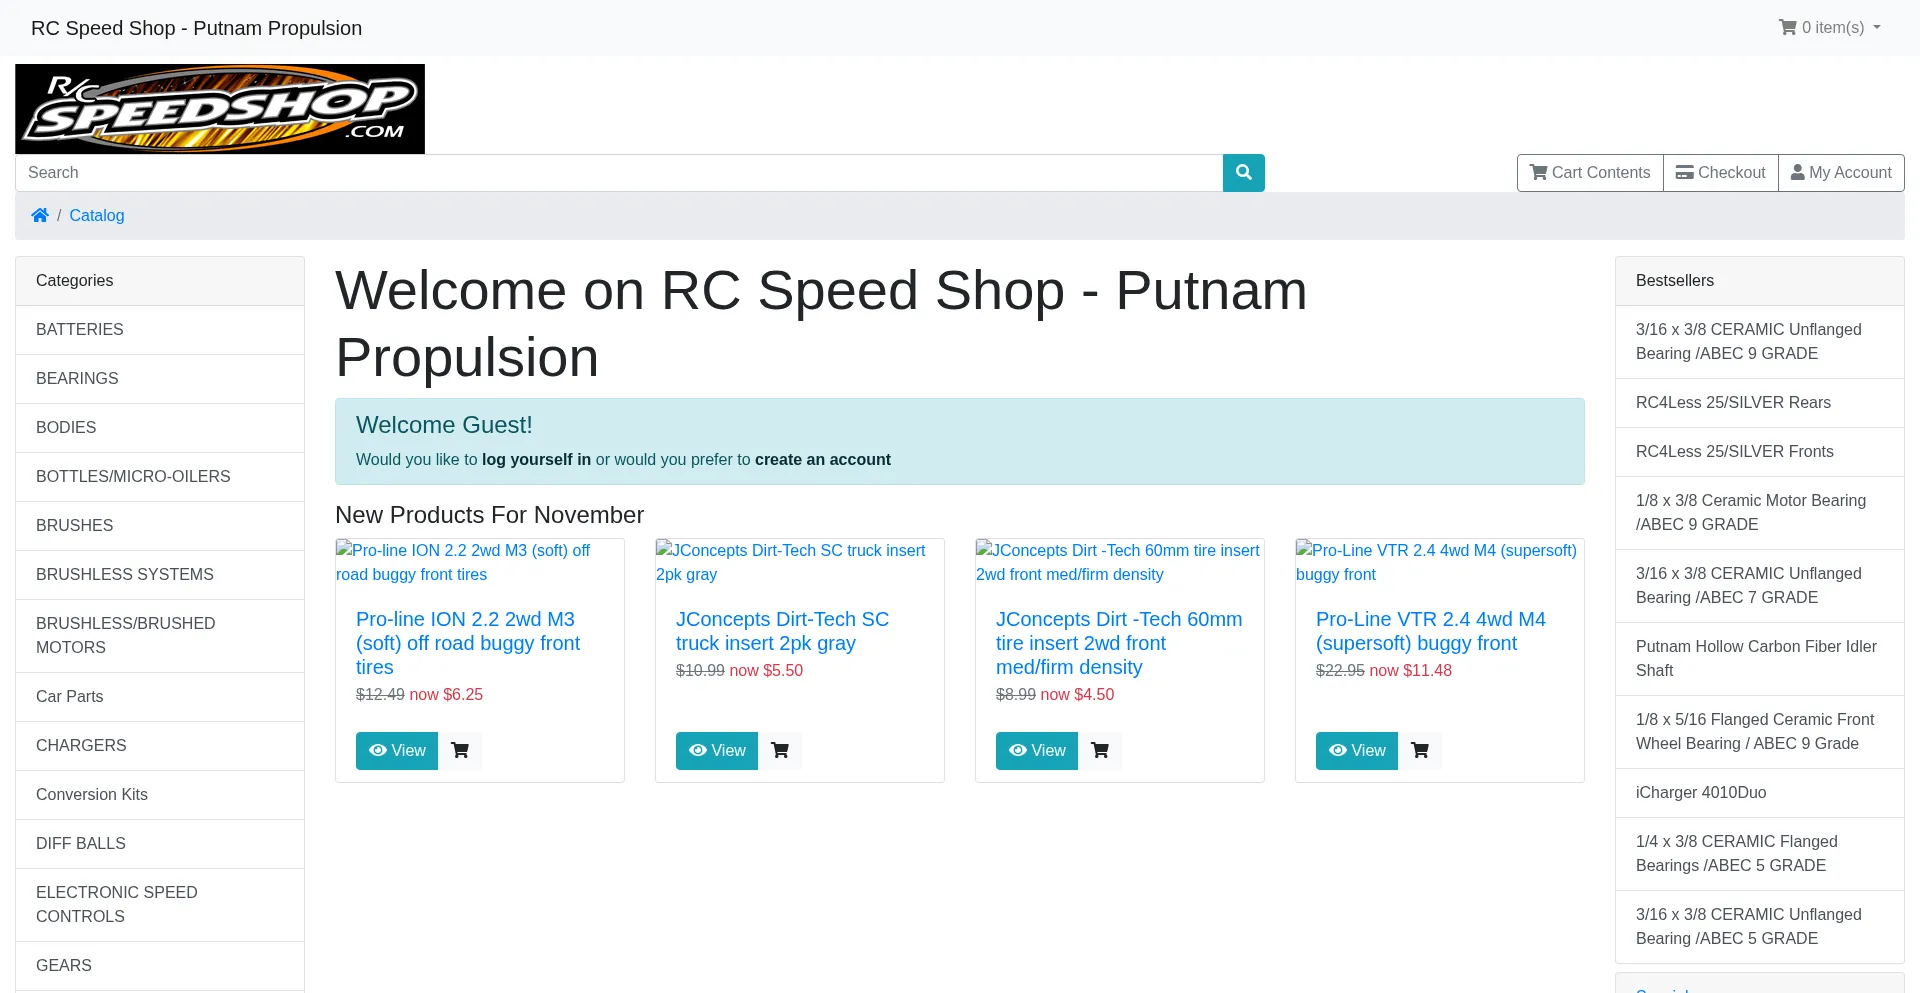Add Pro-Line VTR 2.4 to cart

tap(1420, 750)
